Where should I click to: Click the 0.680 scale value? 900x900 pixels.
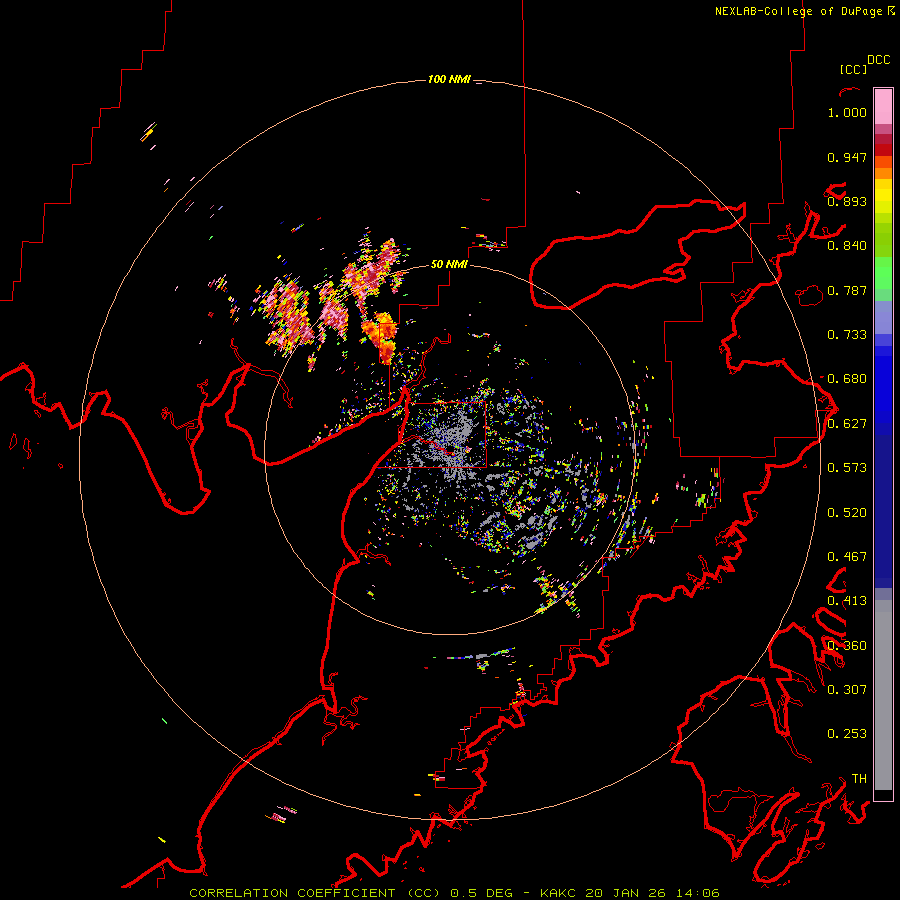click(x=847, y=379)
